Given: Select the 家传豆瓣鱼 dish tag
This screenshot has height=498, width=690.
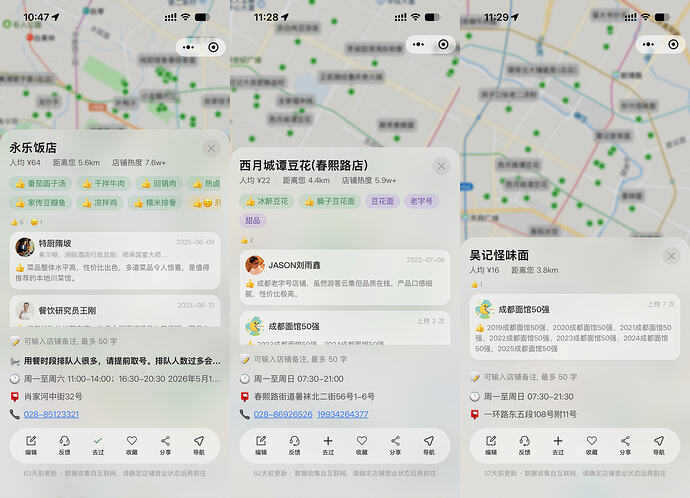Looking at the screenshot, I should click(40, 203).
